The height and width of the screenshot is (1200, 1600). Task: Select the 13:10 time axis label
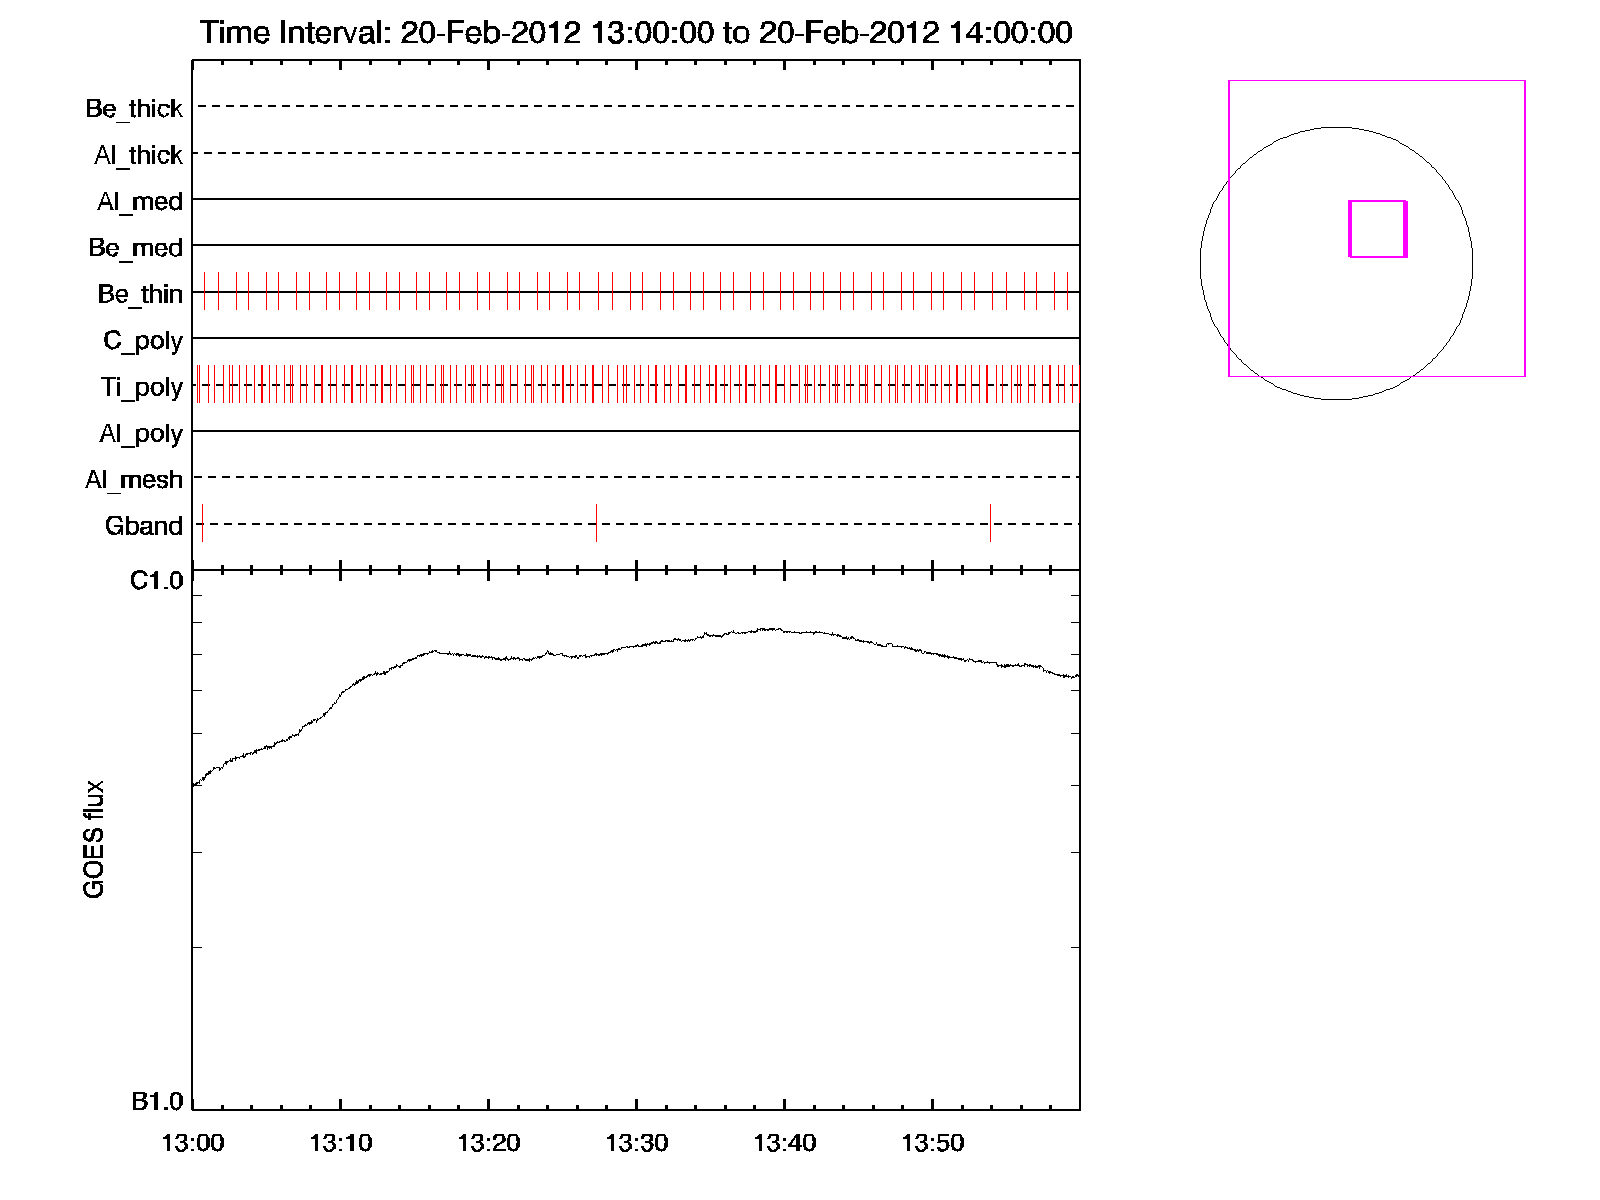pyautogui.click(x=340, y=1143)
